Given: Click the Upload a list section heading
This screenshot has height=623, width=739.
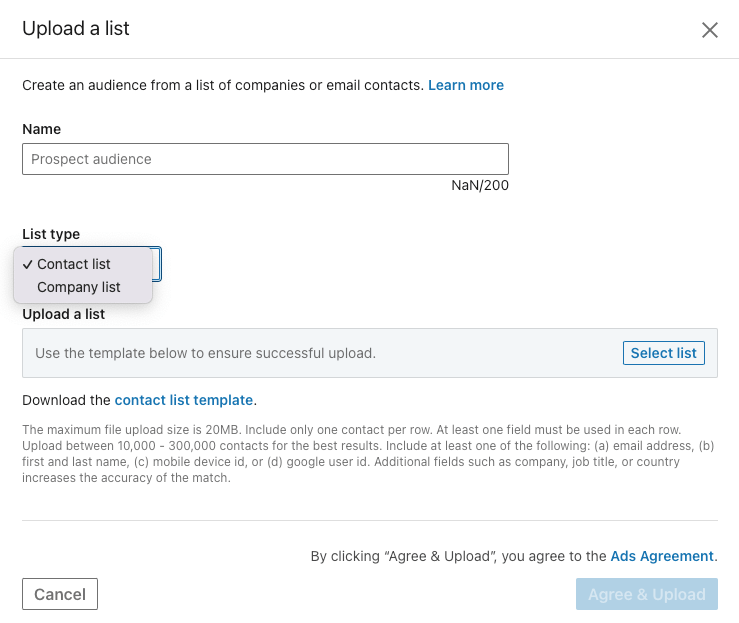Looking at the screenshot, I should coord(64,314).
